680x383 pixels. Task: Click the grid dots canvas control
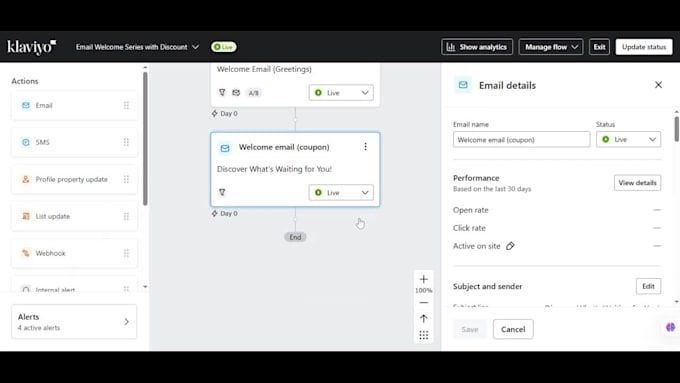pos(424,335)
